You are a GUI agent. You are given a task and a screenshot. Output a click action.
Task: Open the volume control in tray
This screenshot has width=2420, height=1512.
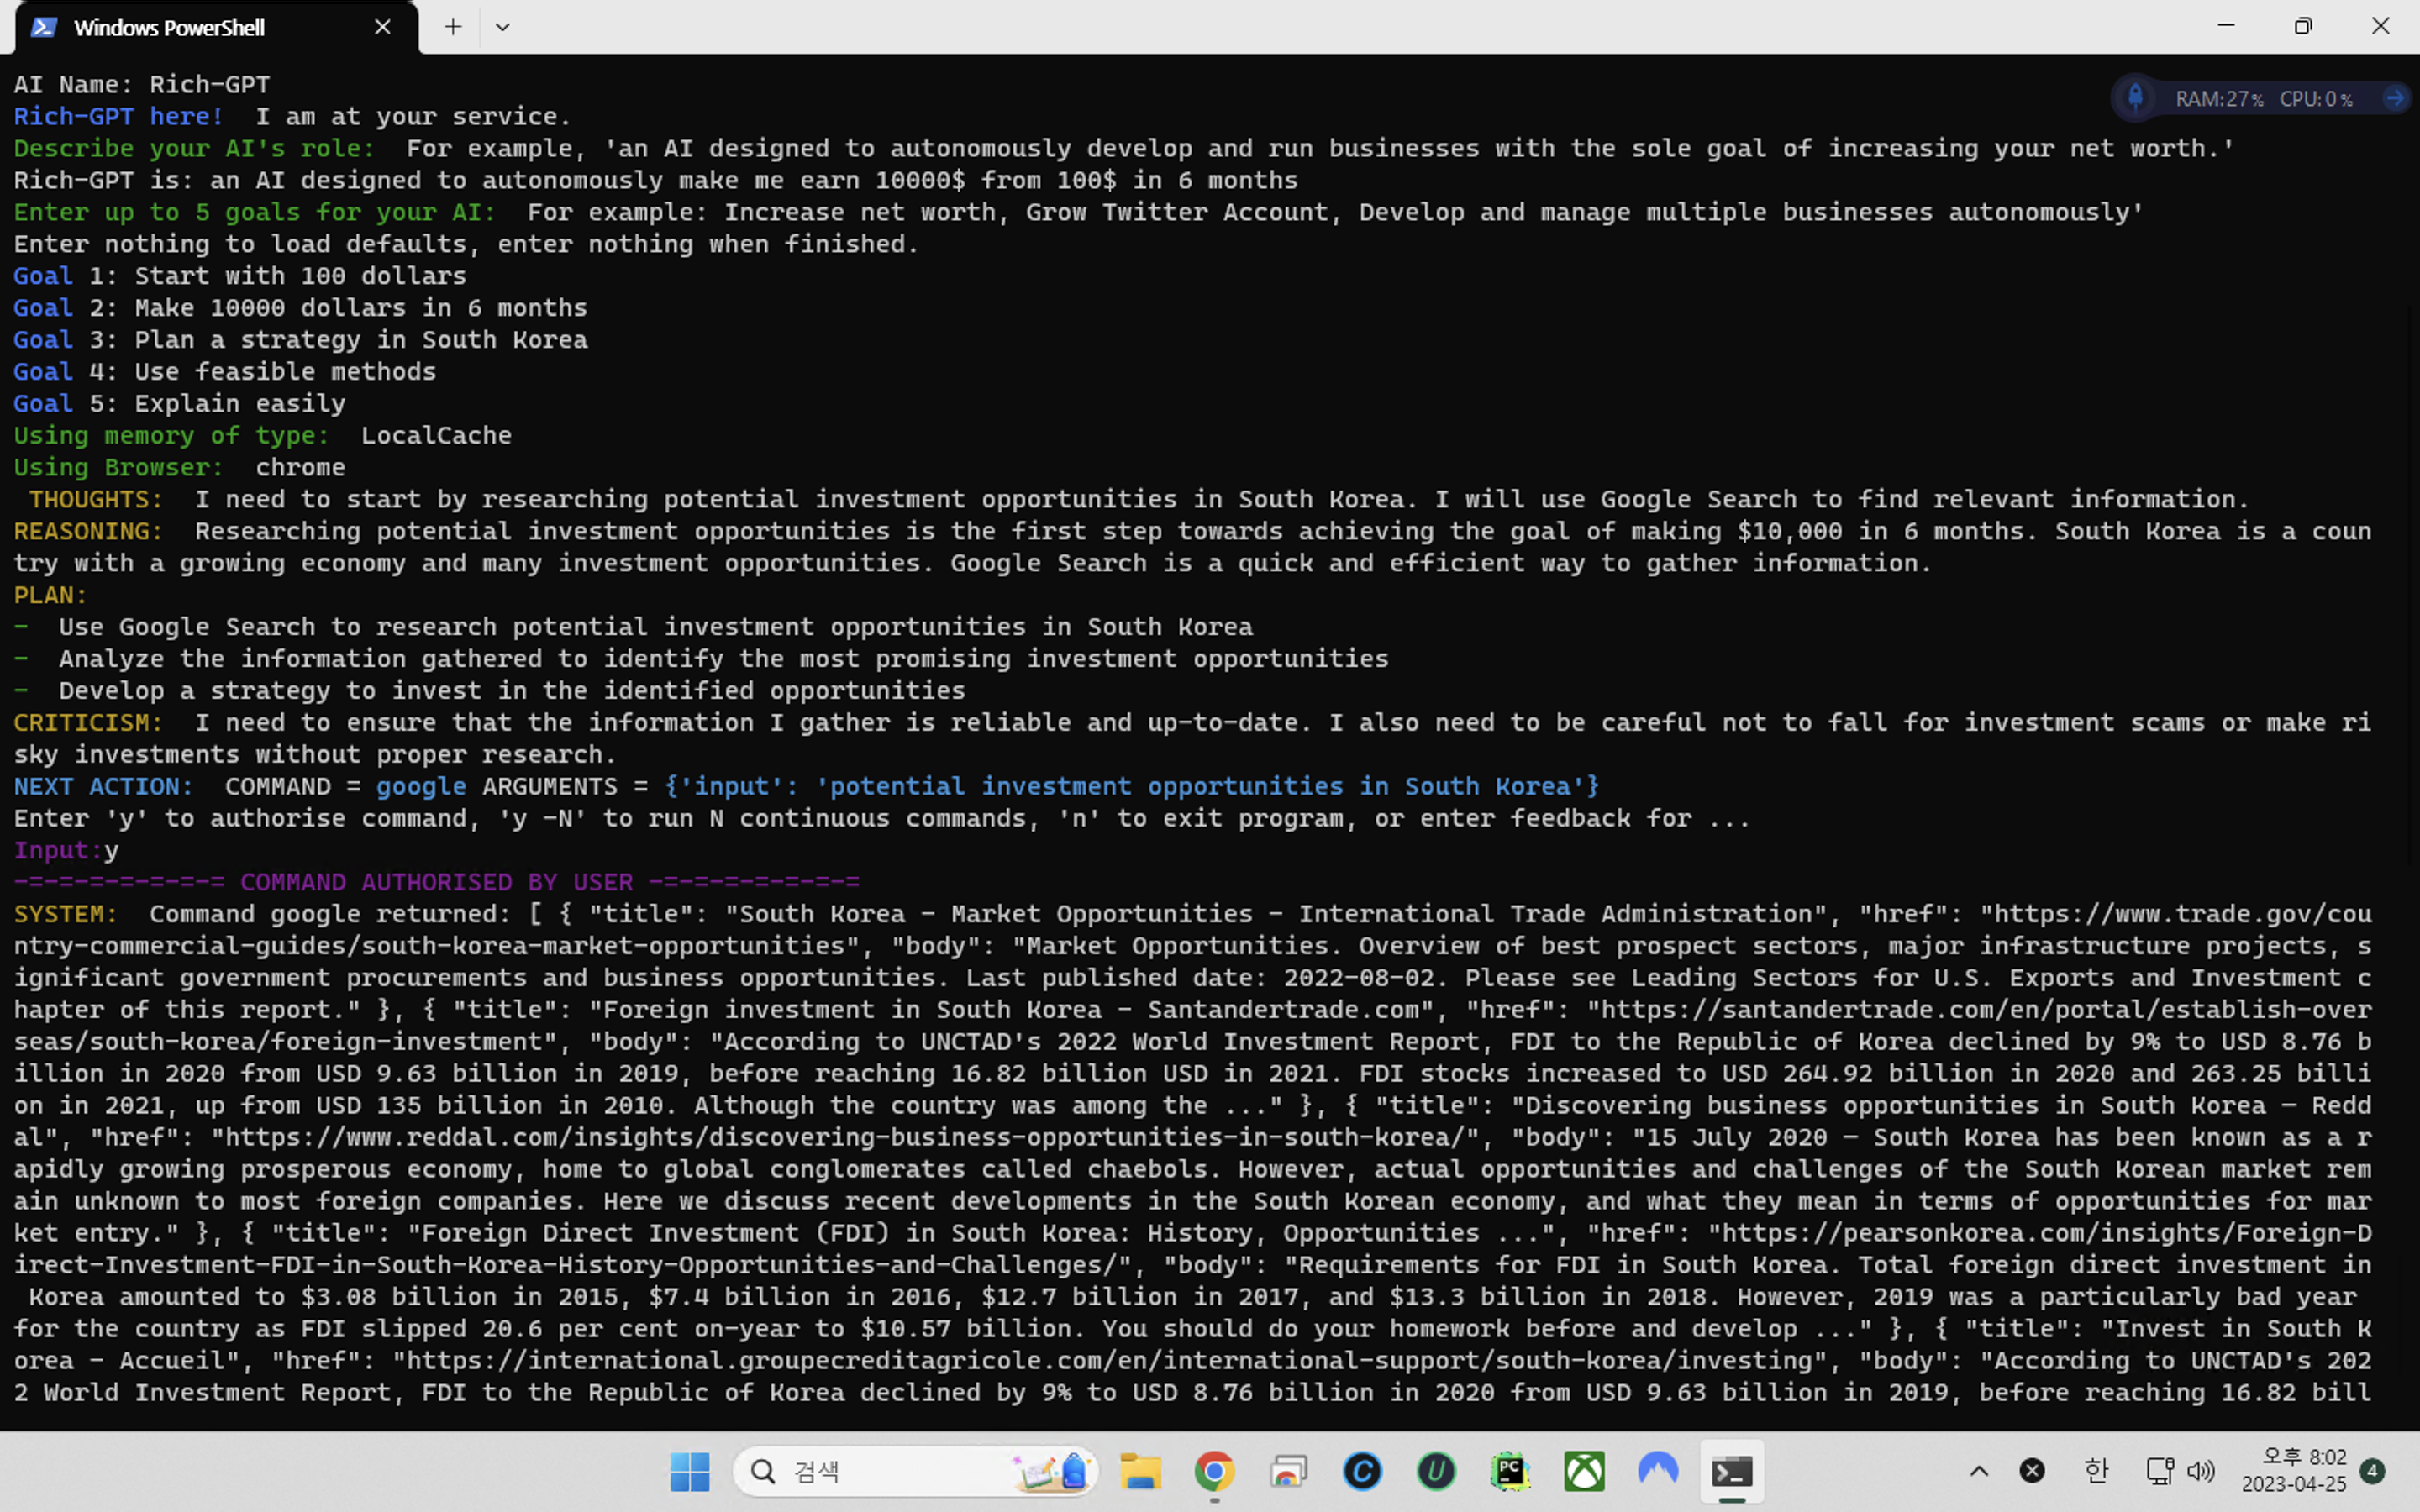[x=2201, y=1471]
